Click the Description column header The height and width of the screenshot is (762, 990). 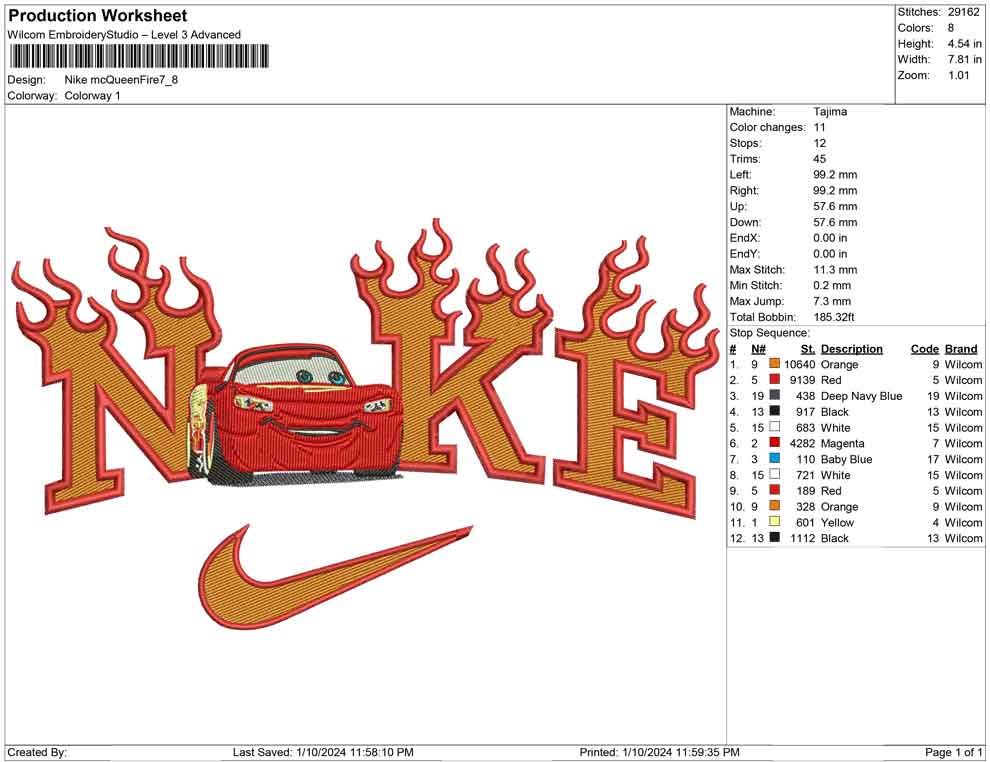pyautogui.click(x=851, y=348)
